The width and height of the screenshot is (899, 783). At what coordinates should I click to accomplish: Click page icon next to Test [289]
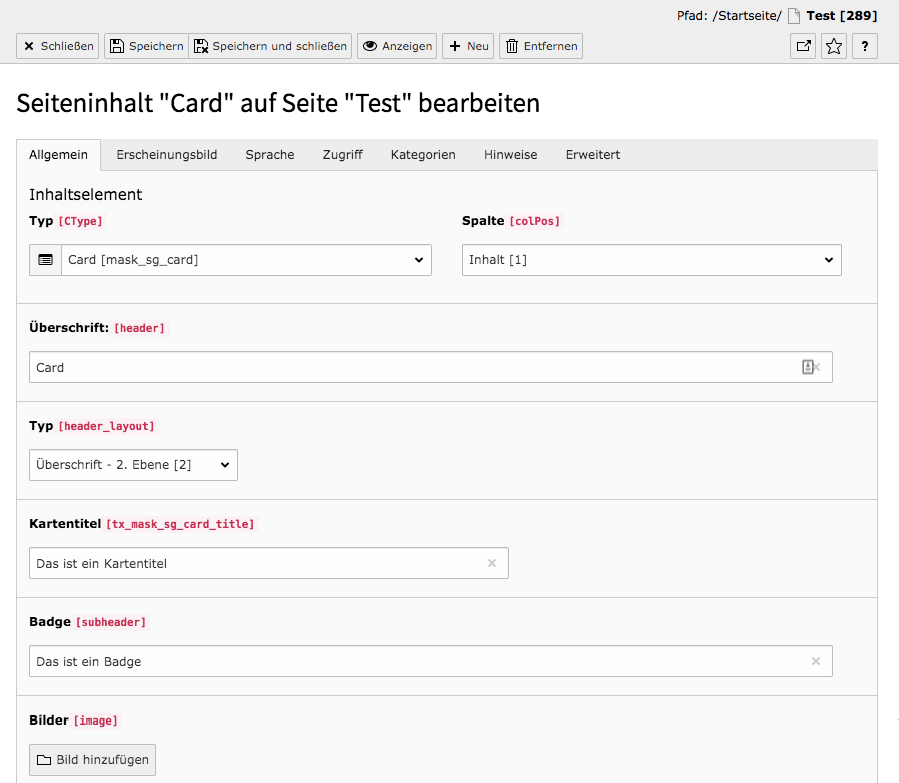pyautogui.click(x=794, y=16)
